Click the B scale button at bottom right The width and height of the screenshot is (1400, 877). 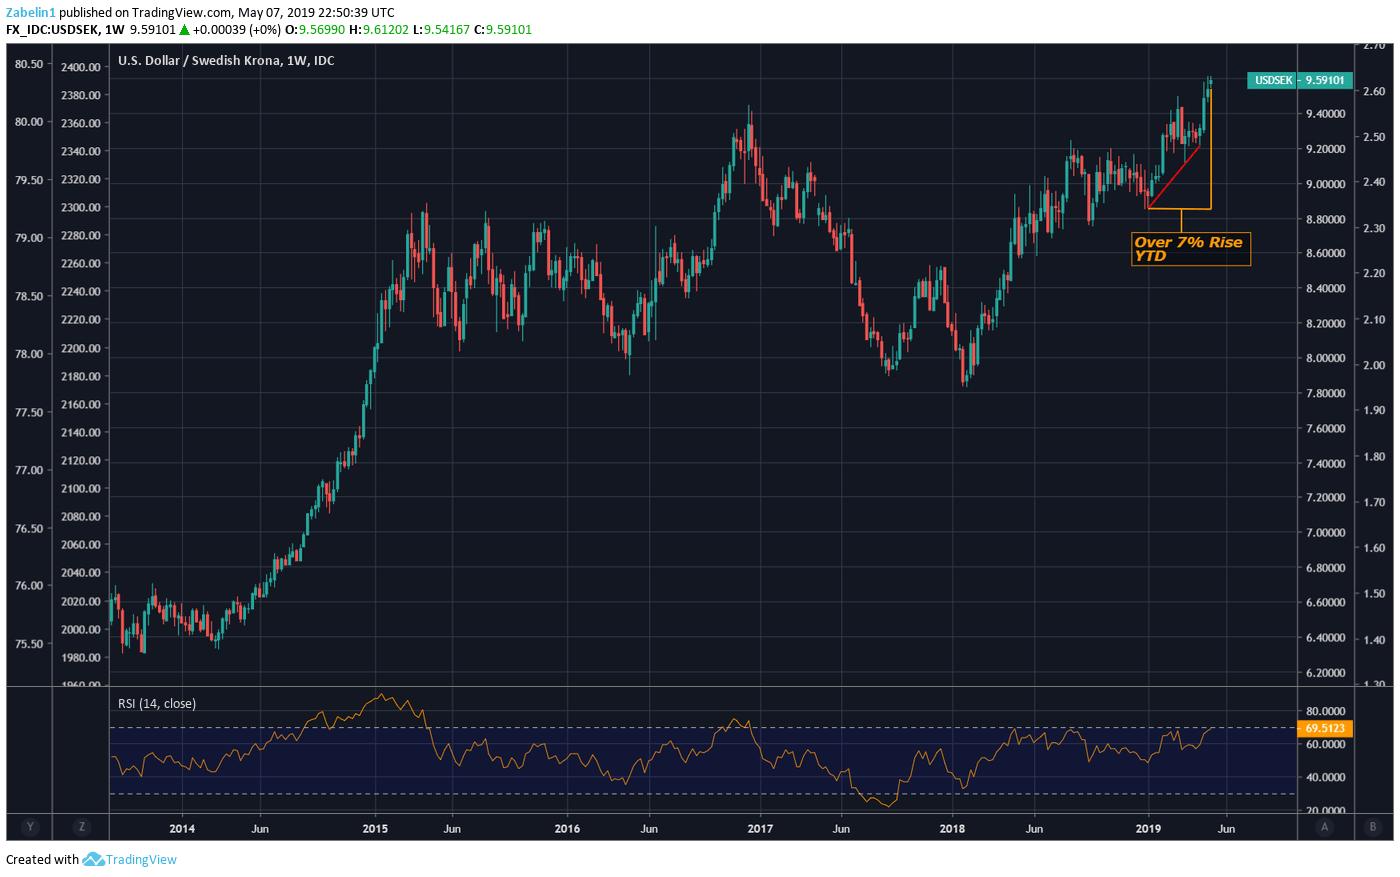(1373, 827)
